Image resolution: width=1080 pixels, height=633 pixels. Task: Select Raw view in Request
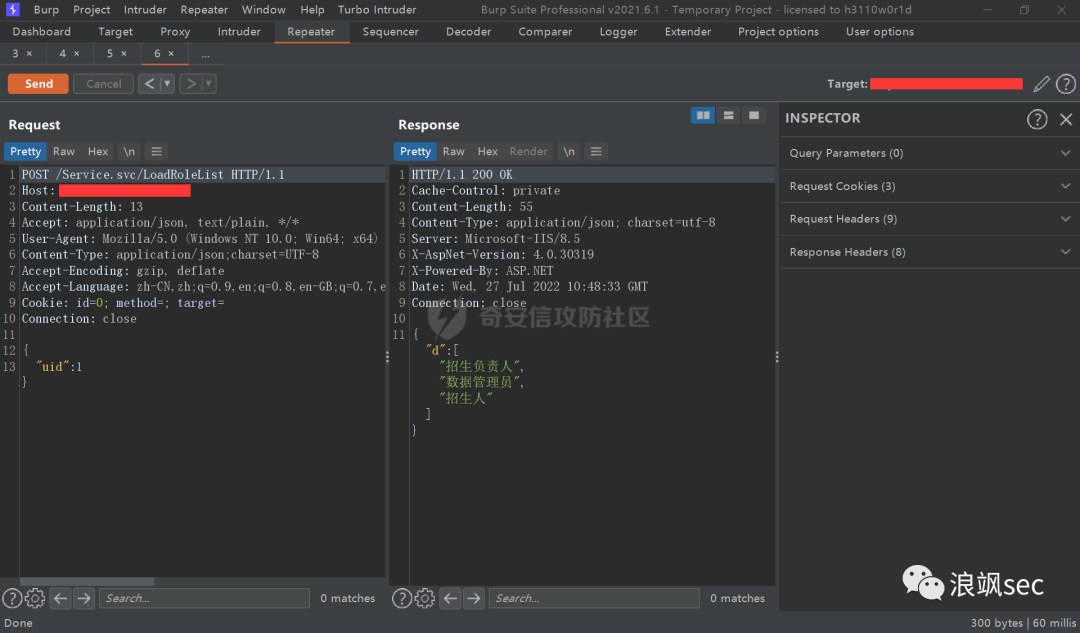(63, 152)
